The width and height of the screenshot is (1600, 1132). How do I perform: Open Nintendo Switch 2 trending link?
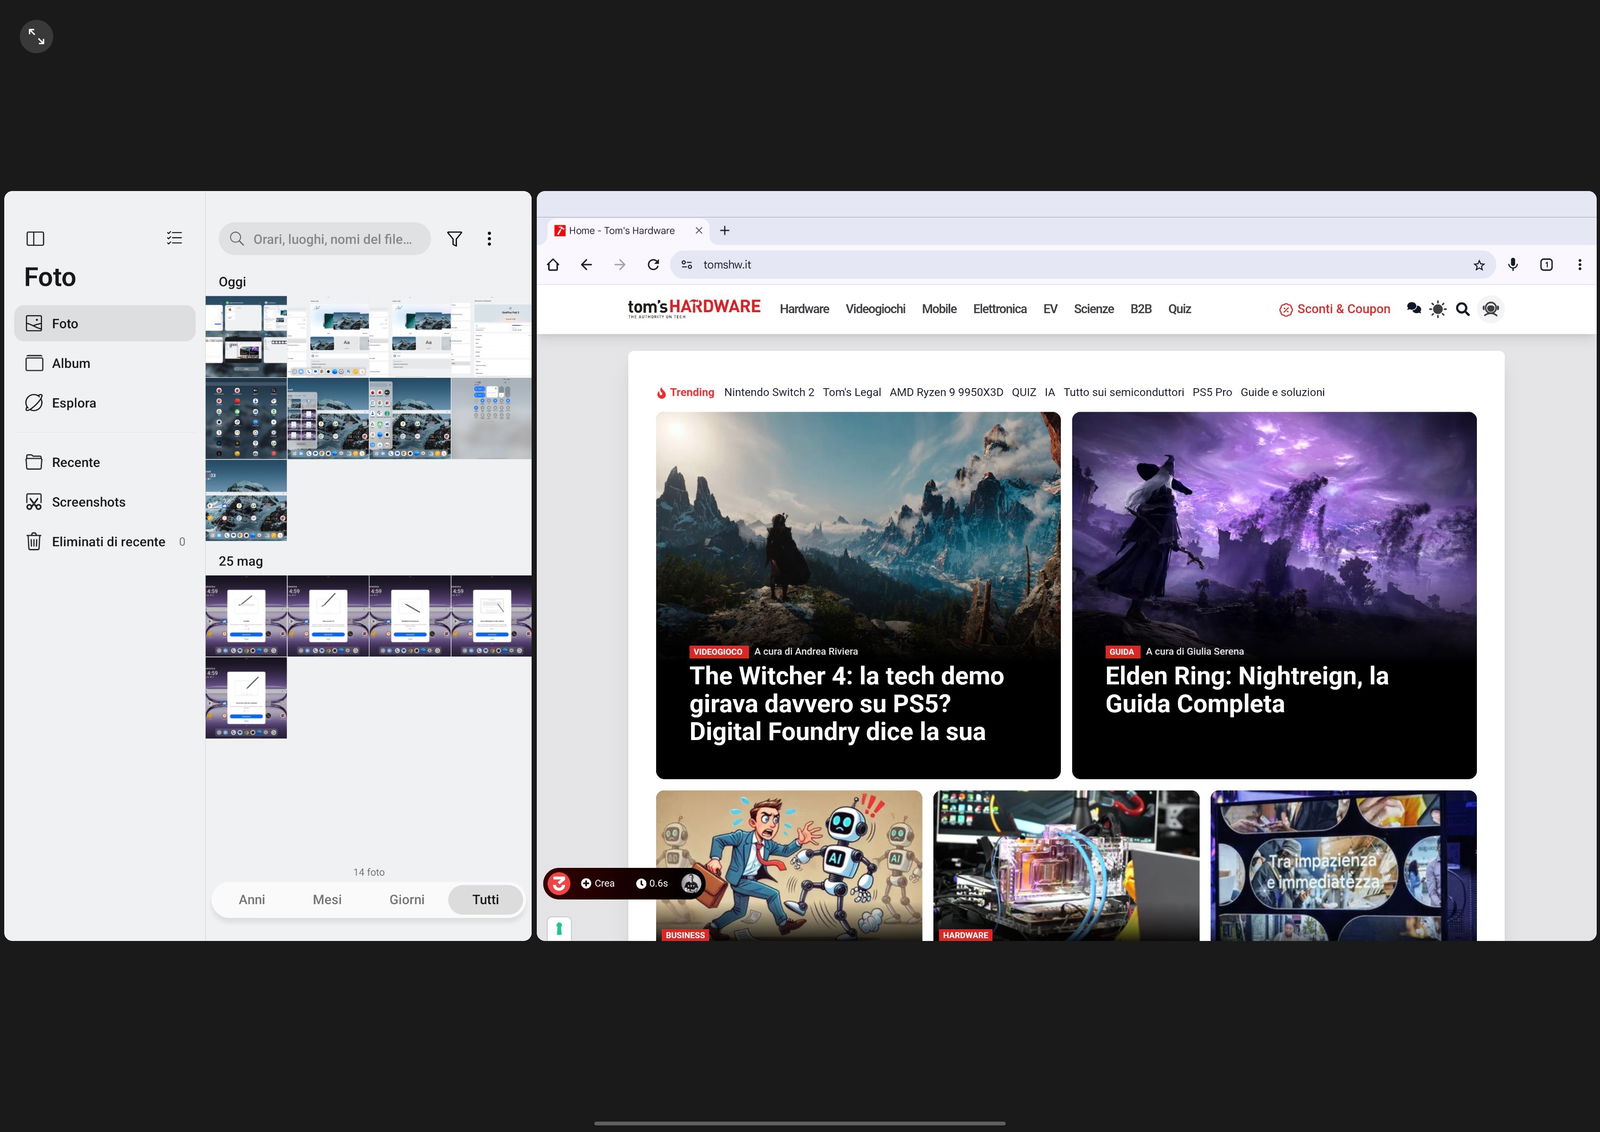click(769, 392)
